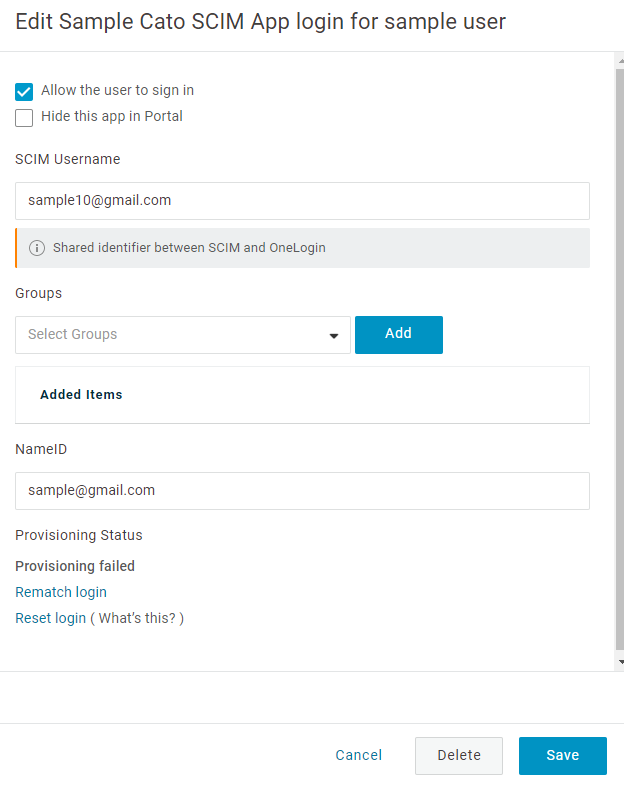Screen dimensions: 624x787
Task: Click the Rematch login link
Action: 61,592
